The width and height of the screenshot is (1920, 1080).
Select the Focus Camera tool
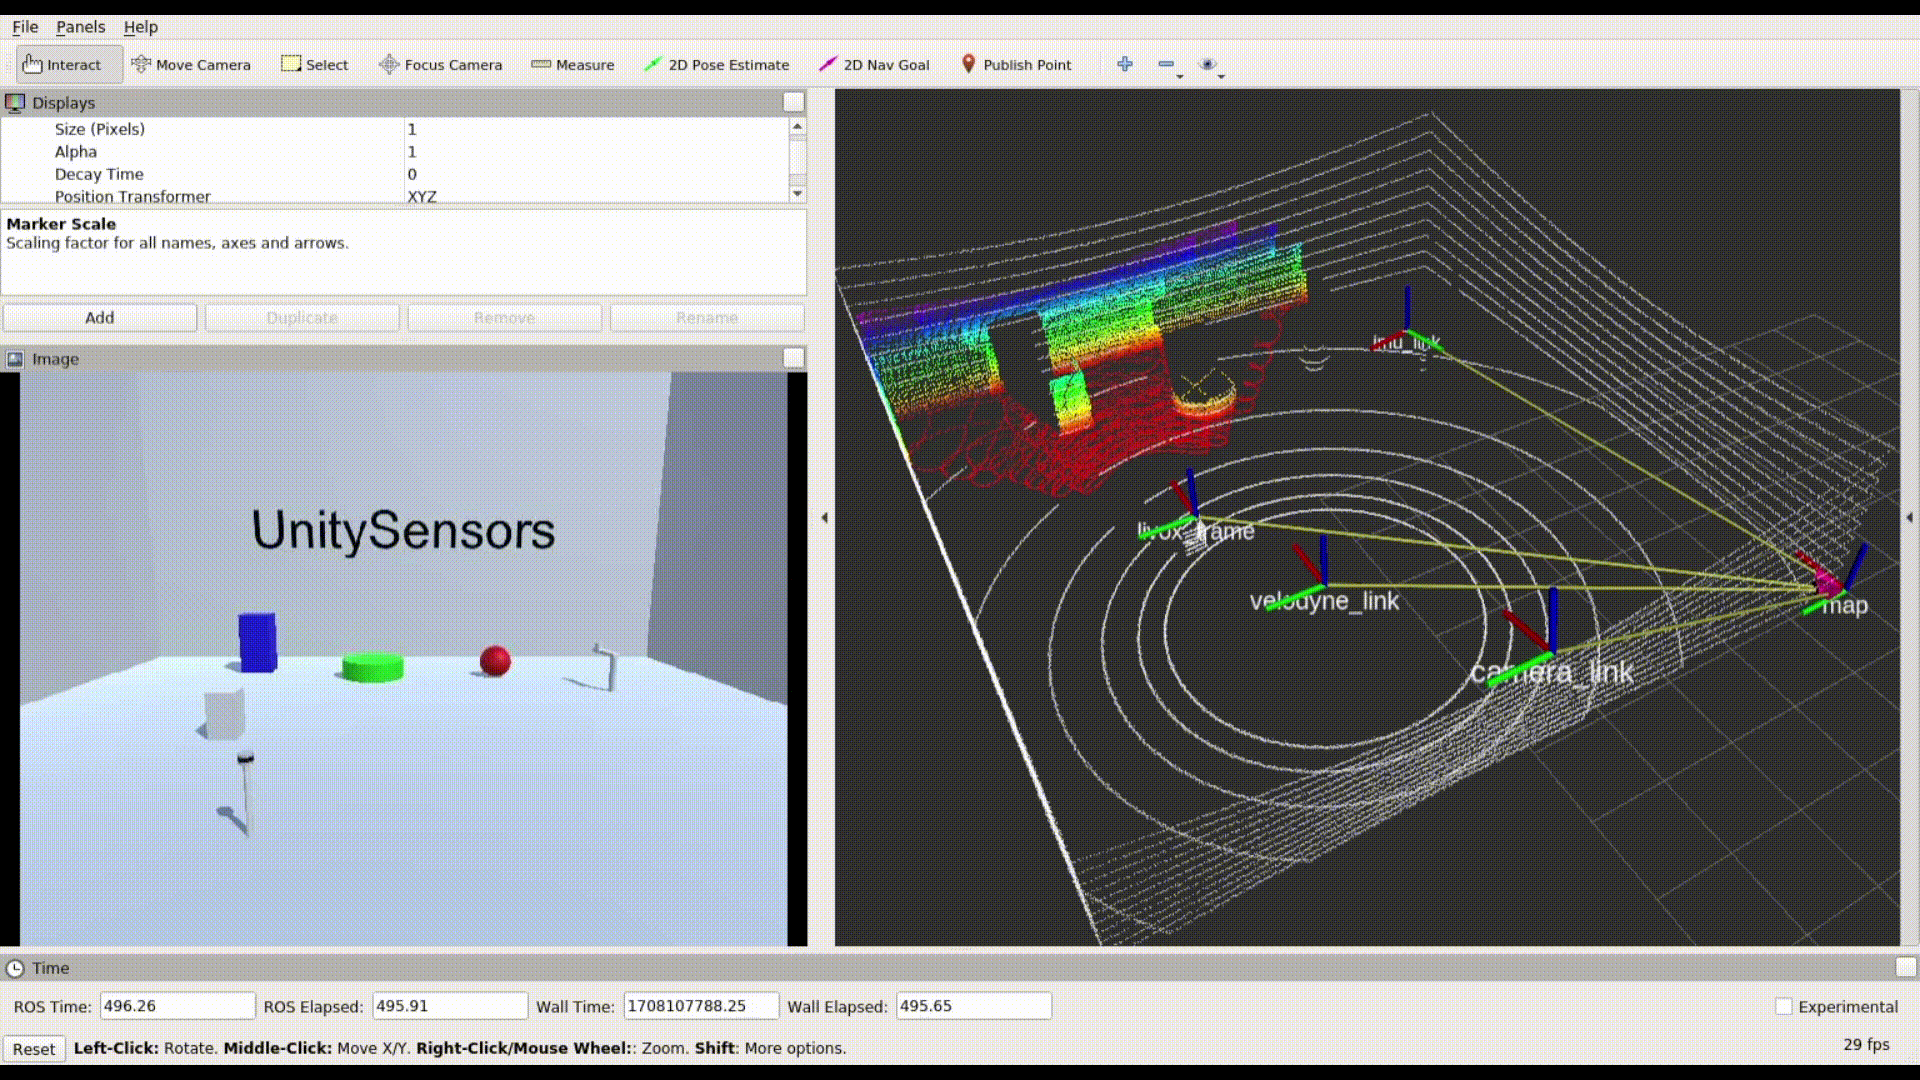click(442, 63)
